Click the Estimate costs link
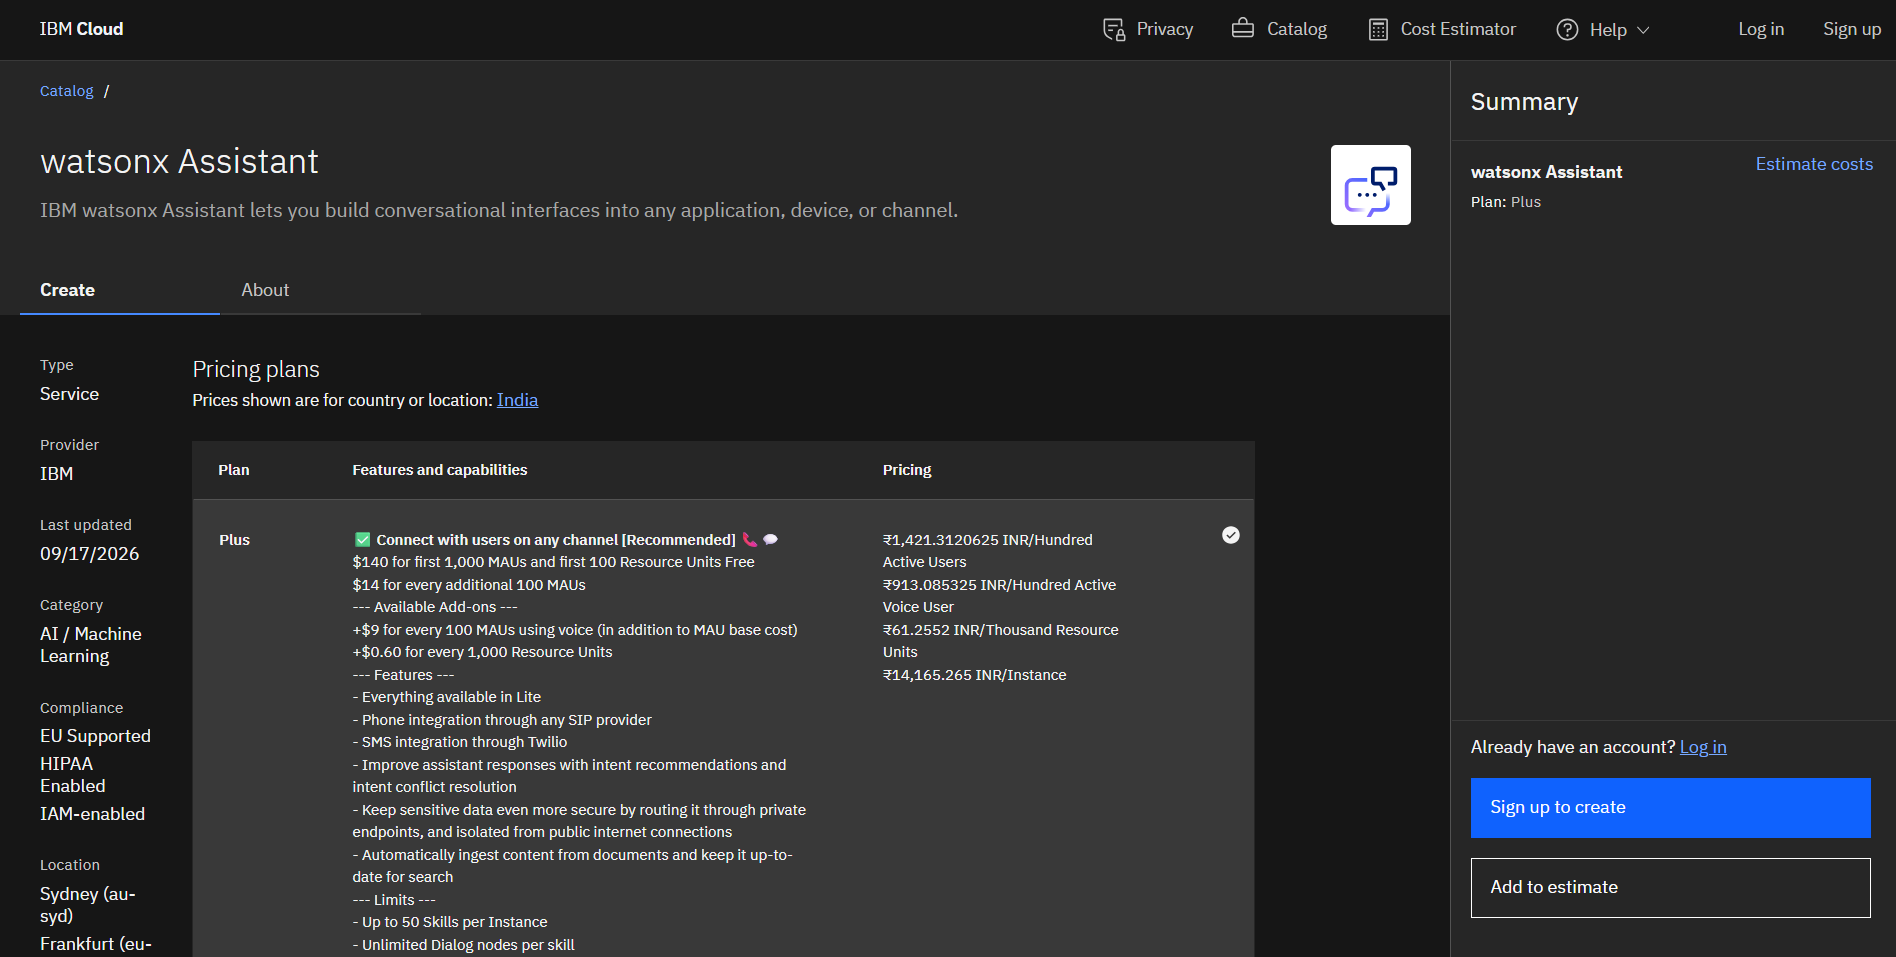This screenshot has height=957, width=1896. (x=1814, y=164)
